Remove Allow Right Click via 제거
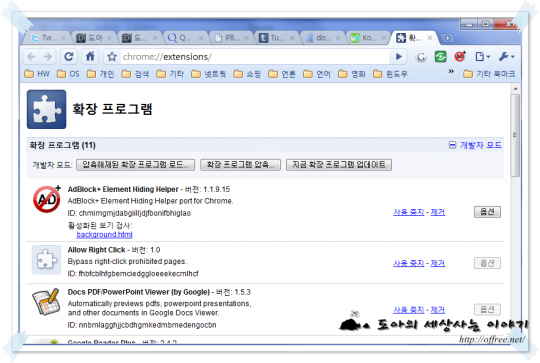The width and height of the screenshot is (540, 363). click(437, 263)
